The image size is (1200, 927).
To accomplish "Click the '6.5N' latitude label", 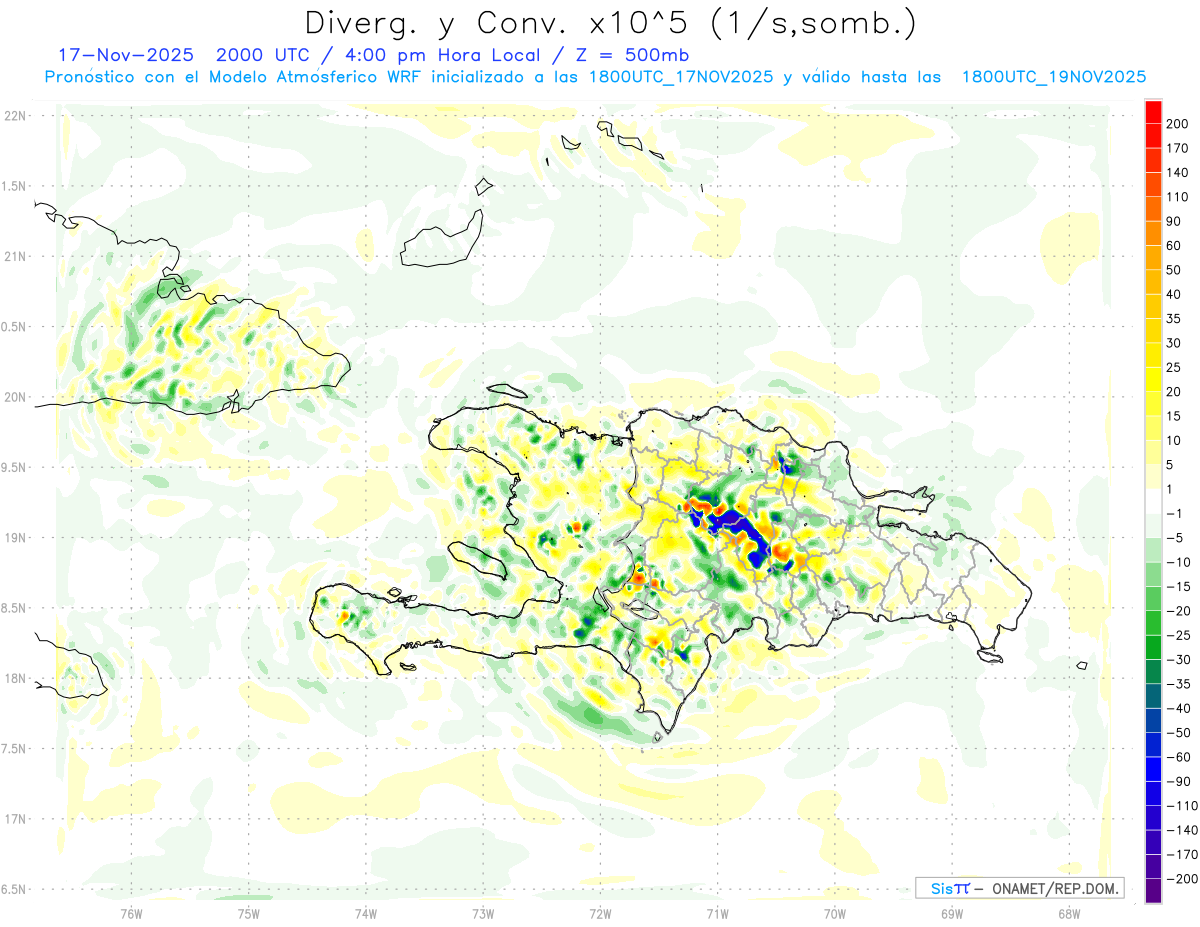I will (14, 889).
